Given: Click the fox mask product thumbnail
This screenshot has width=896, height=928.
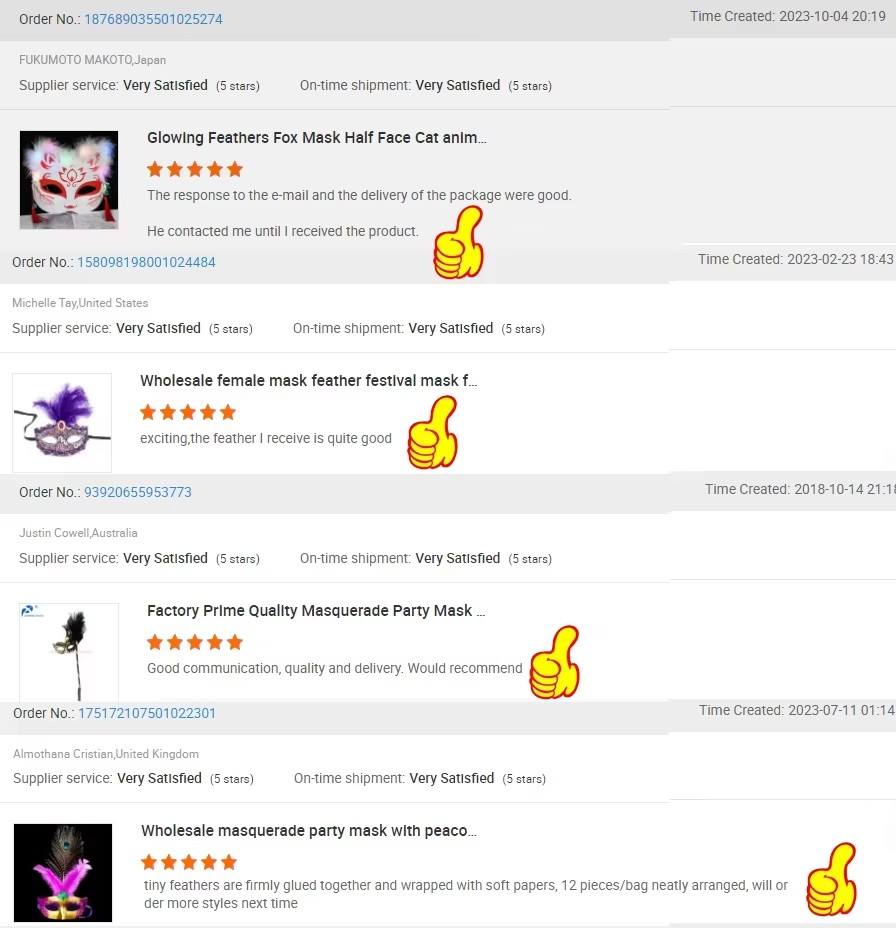Looking at the screenshot, I should tap(69, 180).
